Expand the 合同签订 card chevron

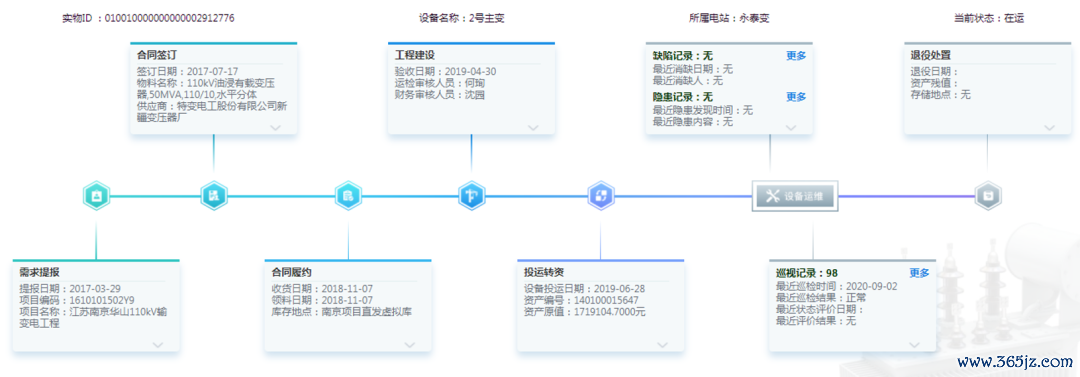275,128
